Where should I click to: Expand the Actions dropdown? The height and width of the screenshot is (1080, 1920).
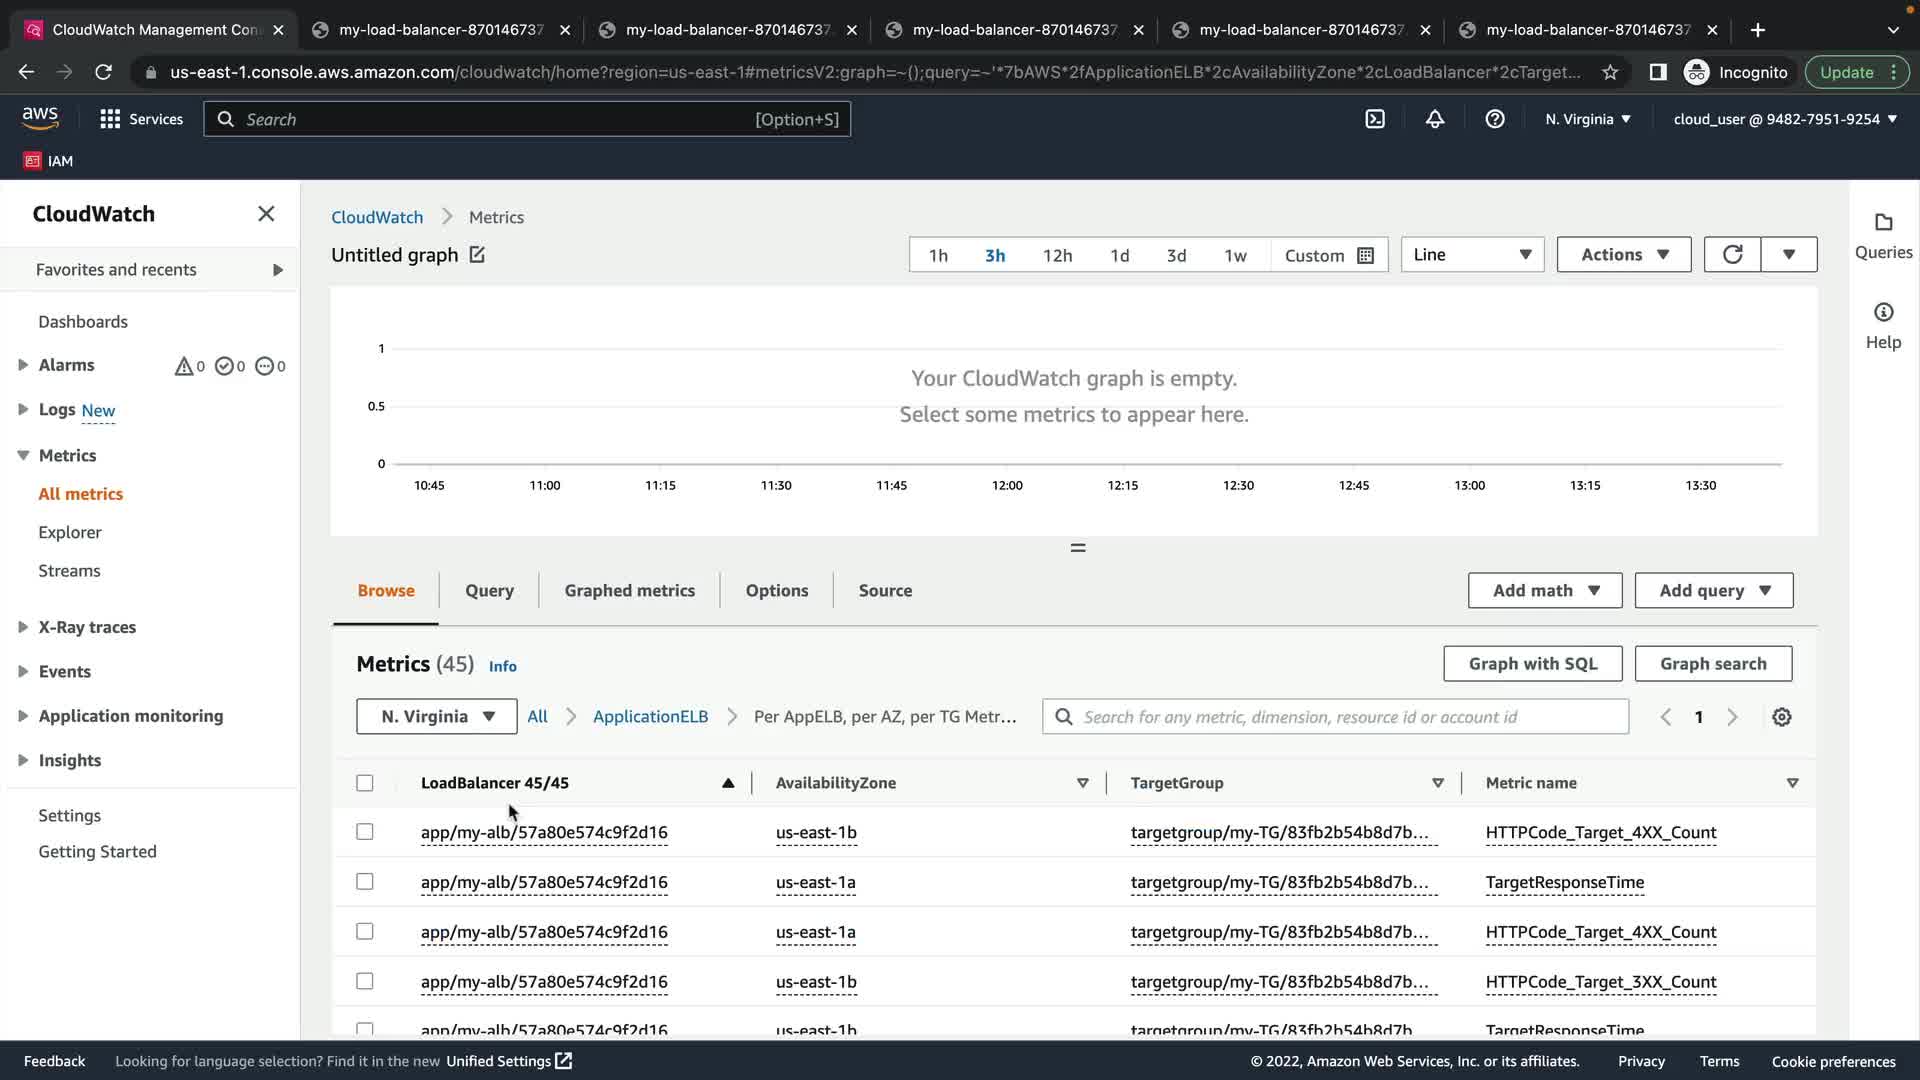[x=1623, y=254]
